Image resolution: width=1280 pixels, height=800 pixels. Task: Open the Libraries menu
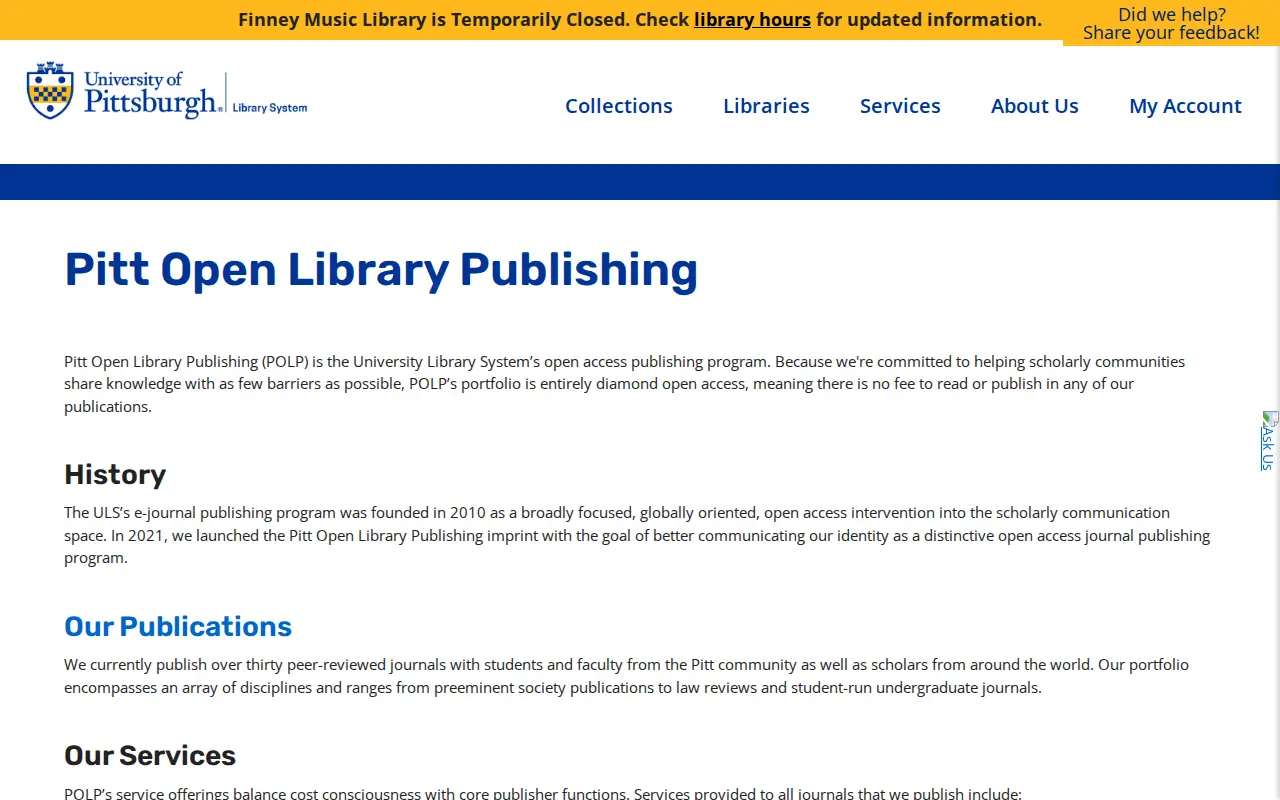(x=766, y=106)
